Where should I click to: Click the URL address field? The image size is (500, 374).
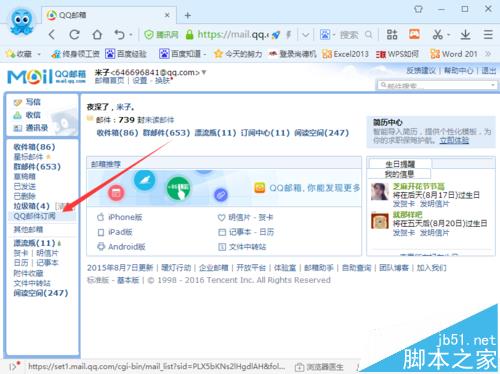click(x=233, y=34)
